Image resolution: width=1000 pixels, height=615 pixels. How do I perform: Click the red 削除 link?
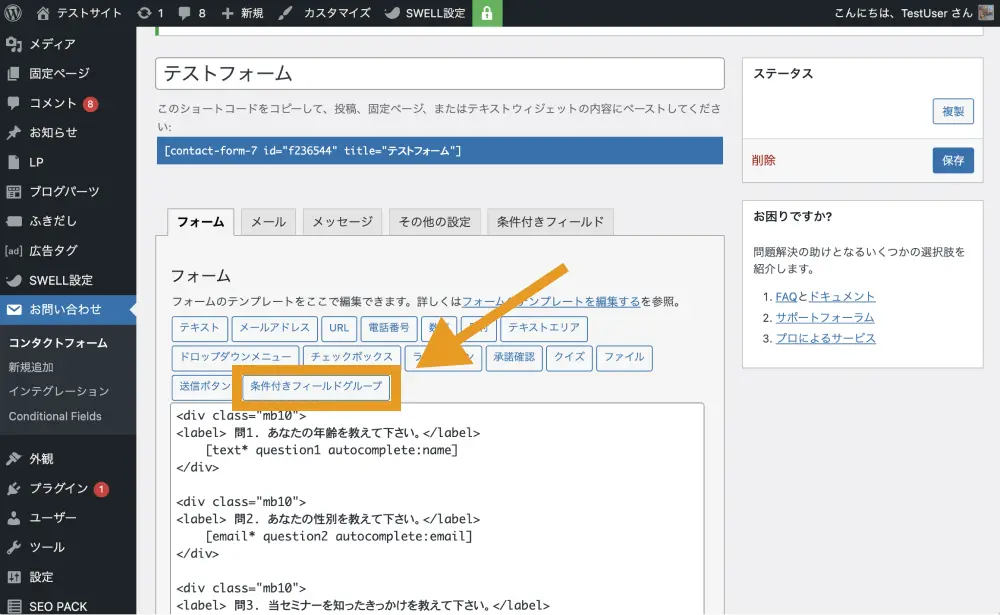coord(764,160)
